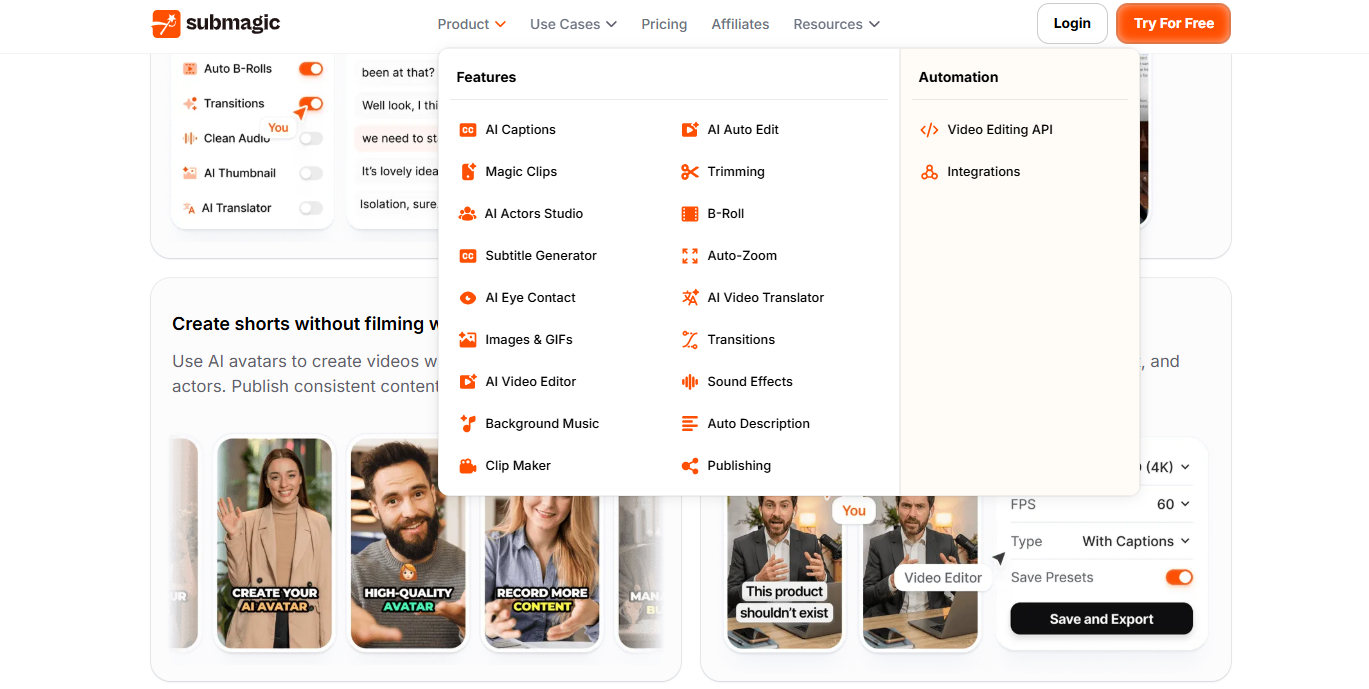Click the AI Eye Contact eye icon
The height and width of the screenshot is (689, 1369).
point(468,298)
